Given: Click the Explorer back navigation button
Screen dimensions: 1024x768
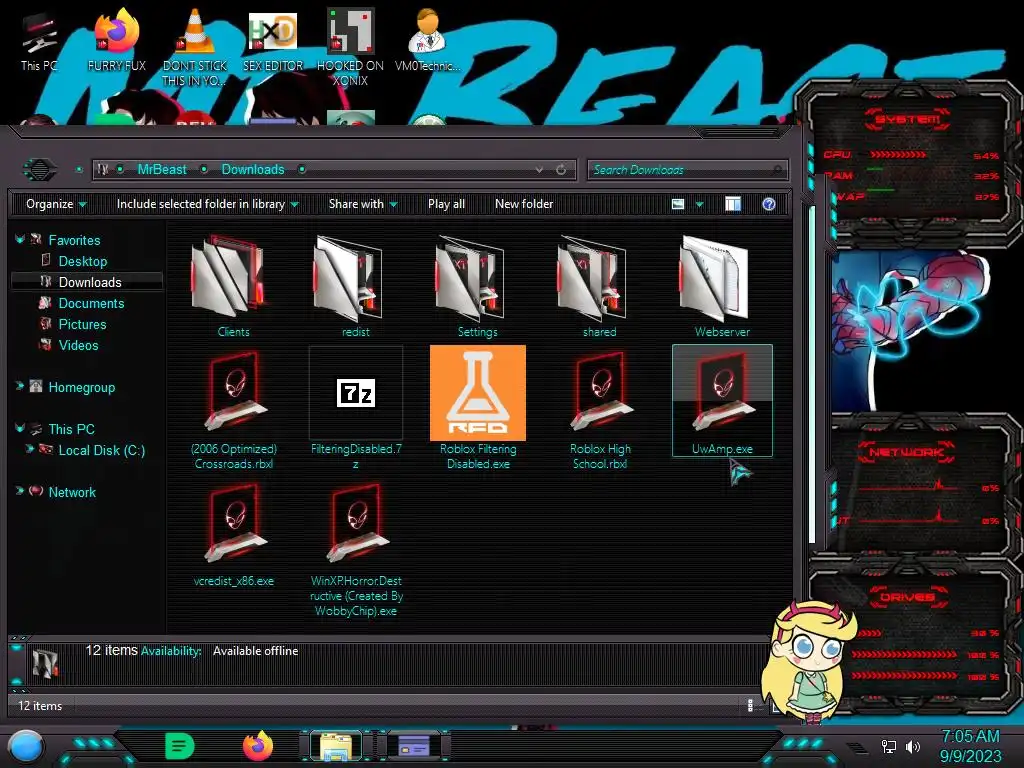Looking at the screenshot, I should tap(40, 170).
